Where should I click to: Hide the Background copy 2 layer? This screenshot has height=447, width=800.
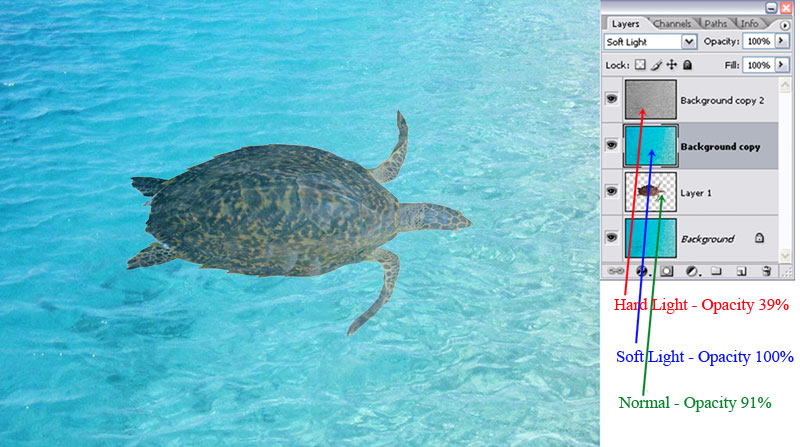coord(611,98)
